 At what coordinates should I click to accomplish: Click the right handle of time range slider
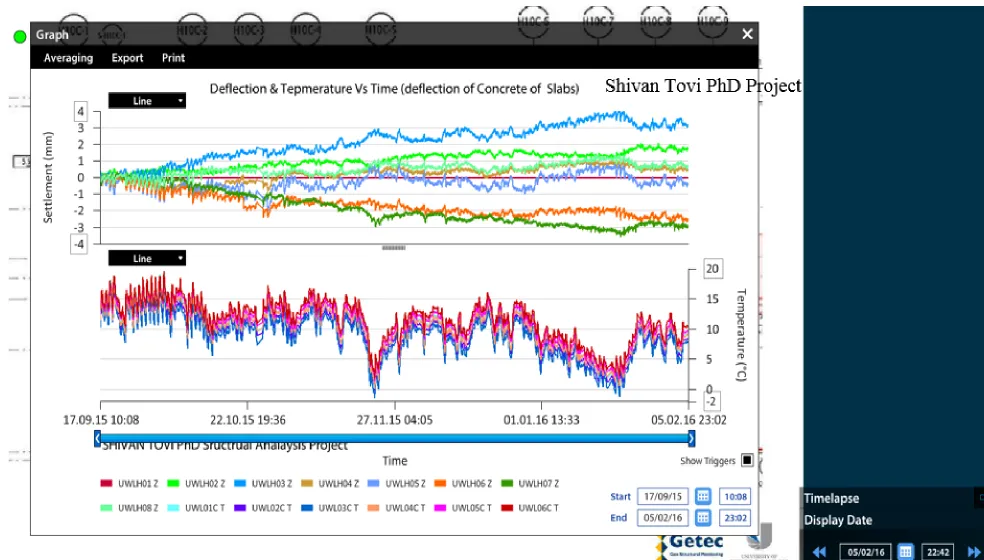(x=692, y=438)
